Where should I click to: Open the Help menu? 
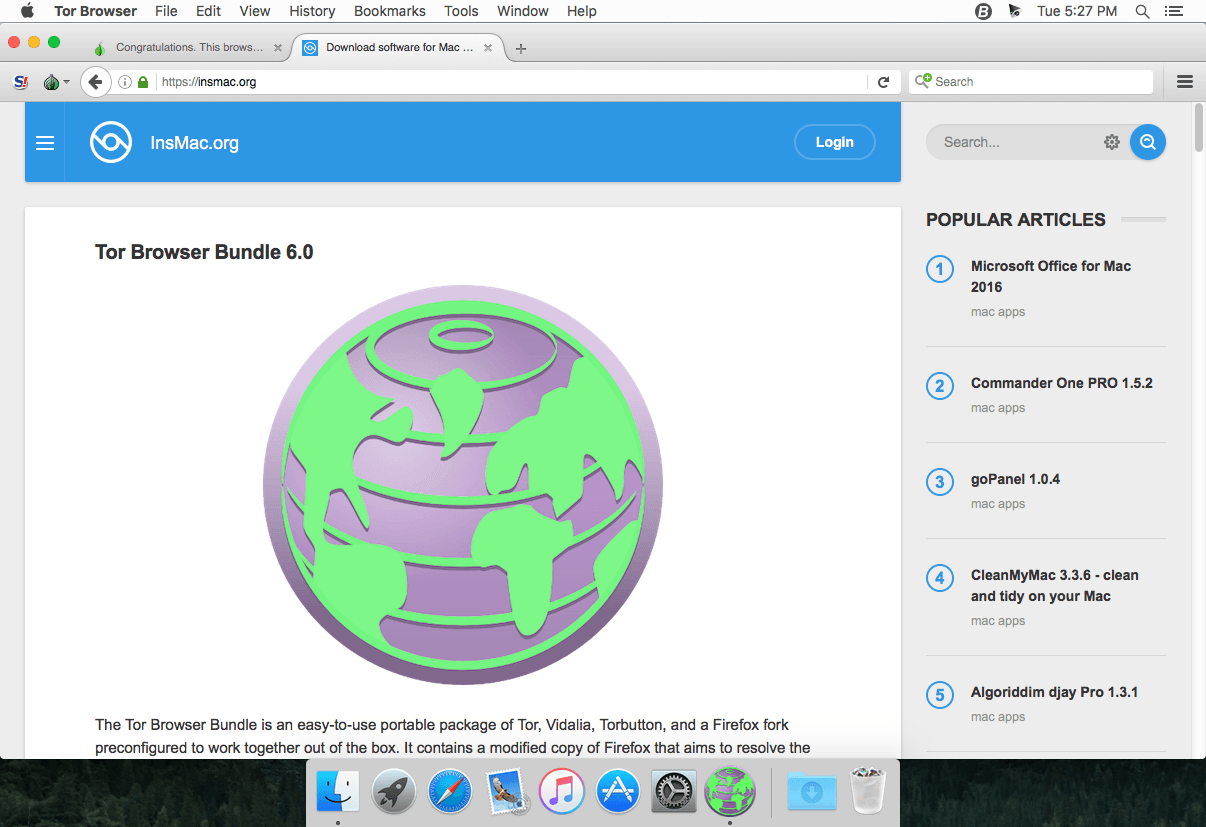tap(582, 11)
